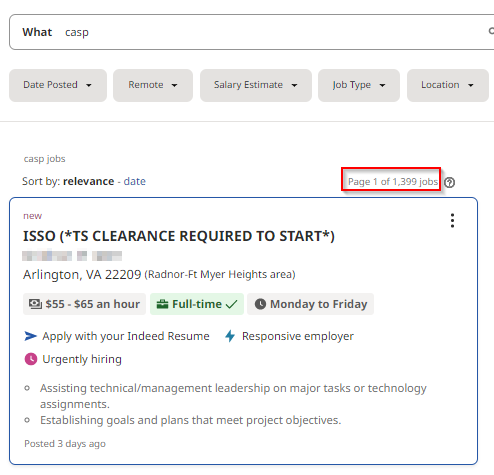Focus the What search field containing casp
Image resolution: width=494 pixels, height=475 pixels.
(252, 32)
